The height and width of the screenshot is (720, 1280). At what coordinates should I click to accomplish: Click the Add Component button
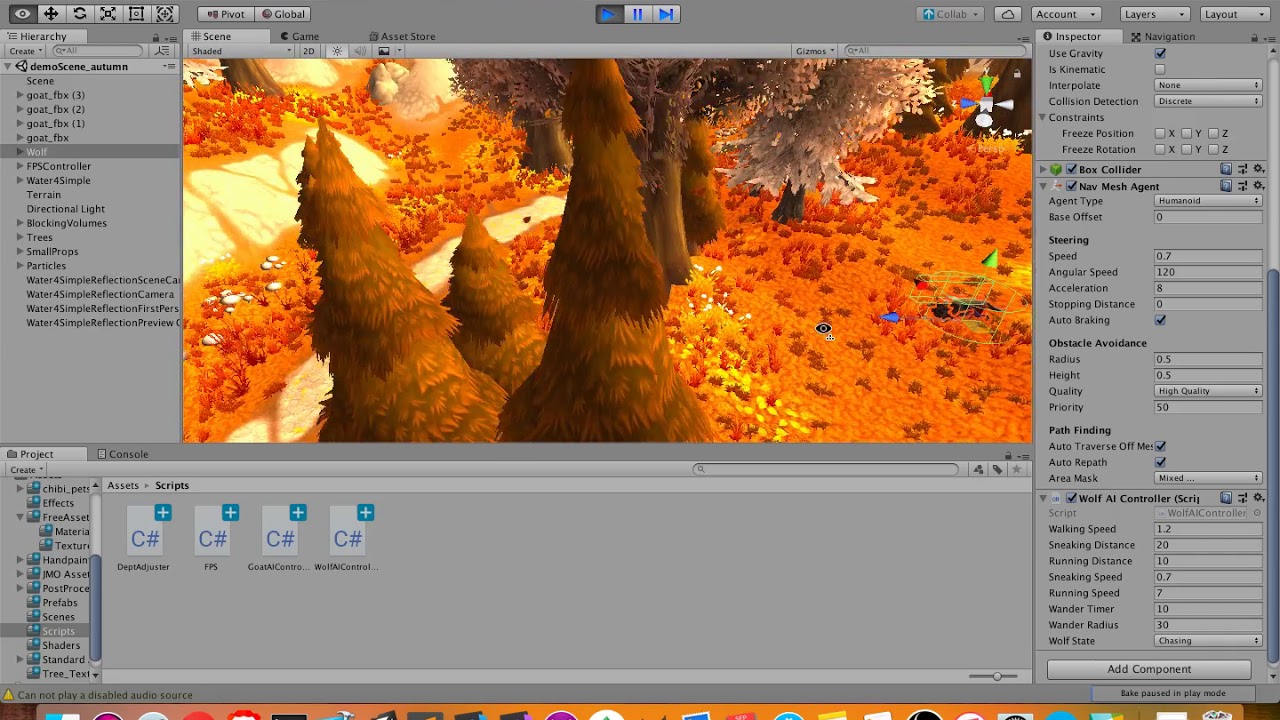click(x=1149, y=669)
